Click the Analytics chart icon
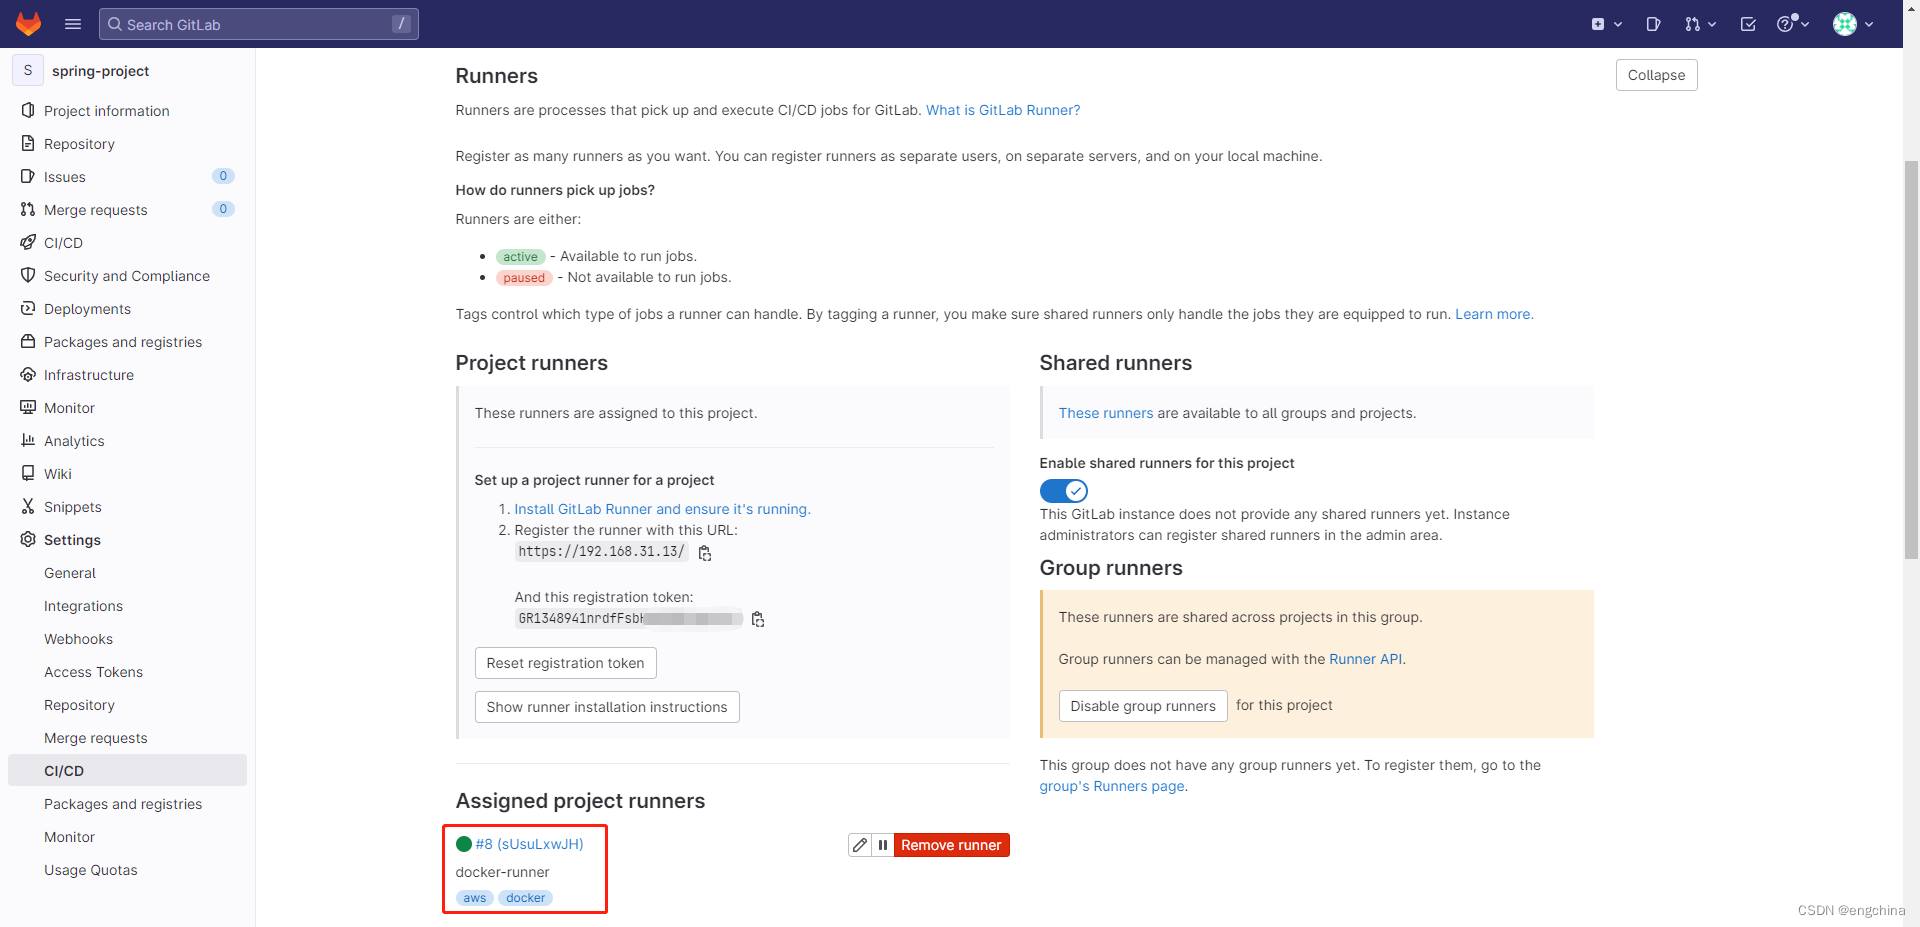Screen dimensions: 1920x927 [x=28, y=440]
